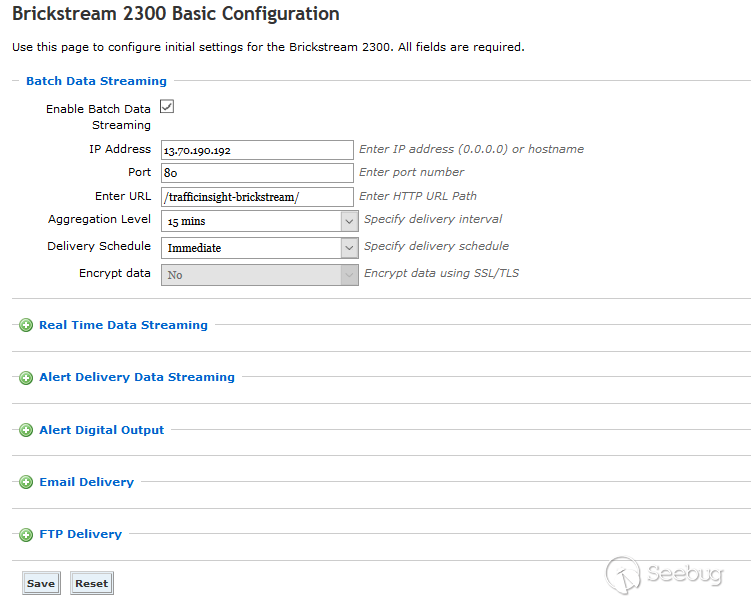Click into the Port number field
751x602 pixels.
[257, 173]
